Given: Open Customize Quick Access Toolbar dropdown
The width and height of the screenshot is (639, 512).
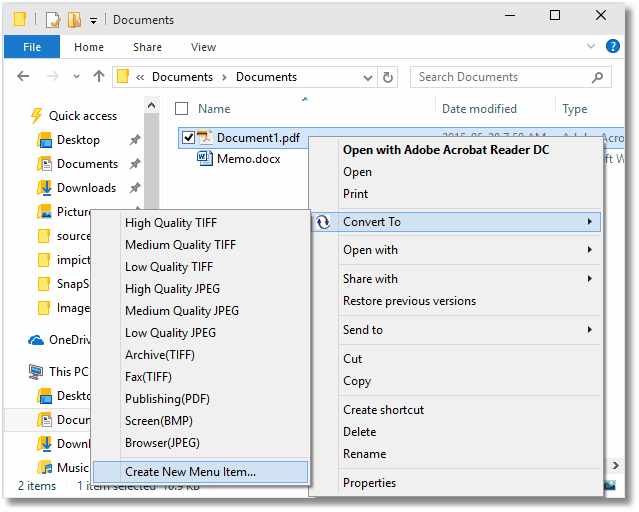Looking at the screenshot, I should coord(93,20).
